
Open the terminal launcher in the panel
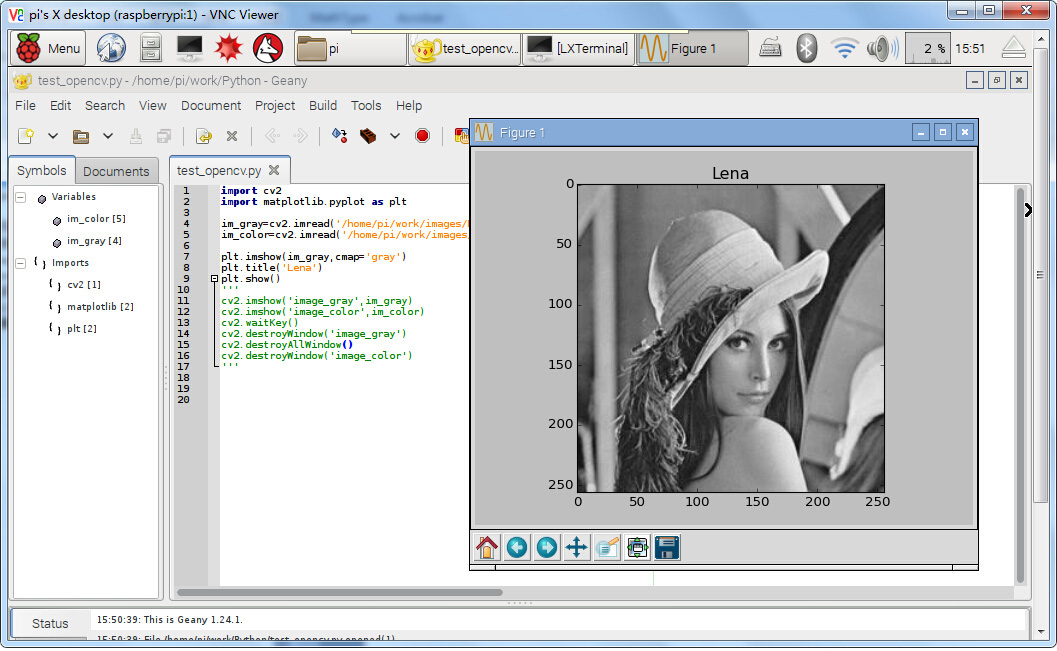tap(189, 48)
